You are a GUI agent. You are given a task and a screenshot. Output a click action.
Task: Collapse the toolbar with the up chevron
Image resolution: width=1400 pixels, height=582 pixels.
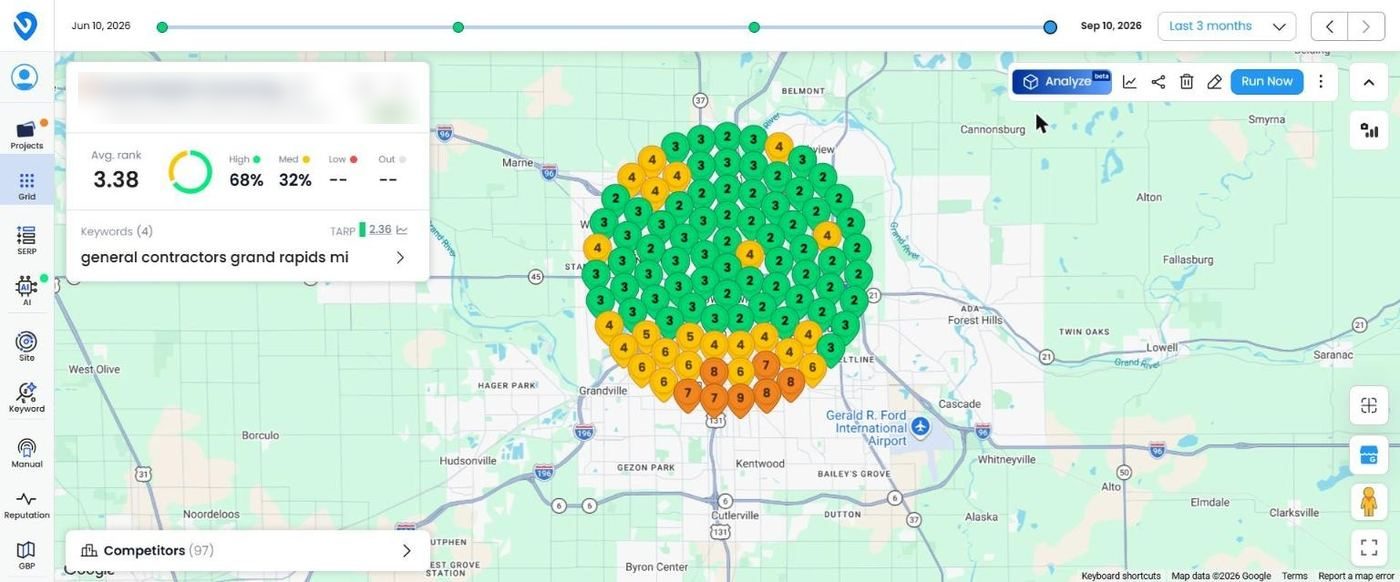[x=1369, y=82]
